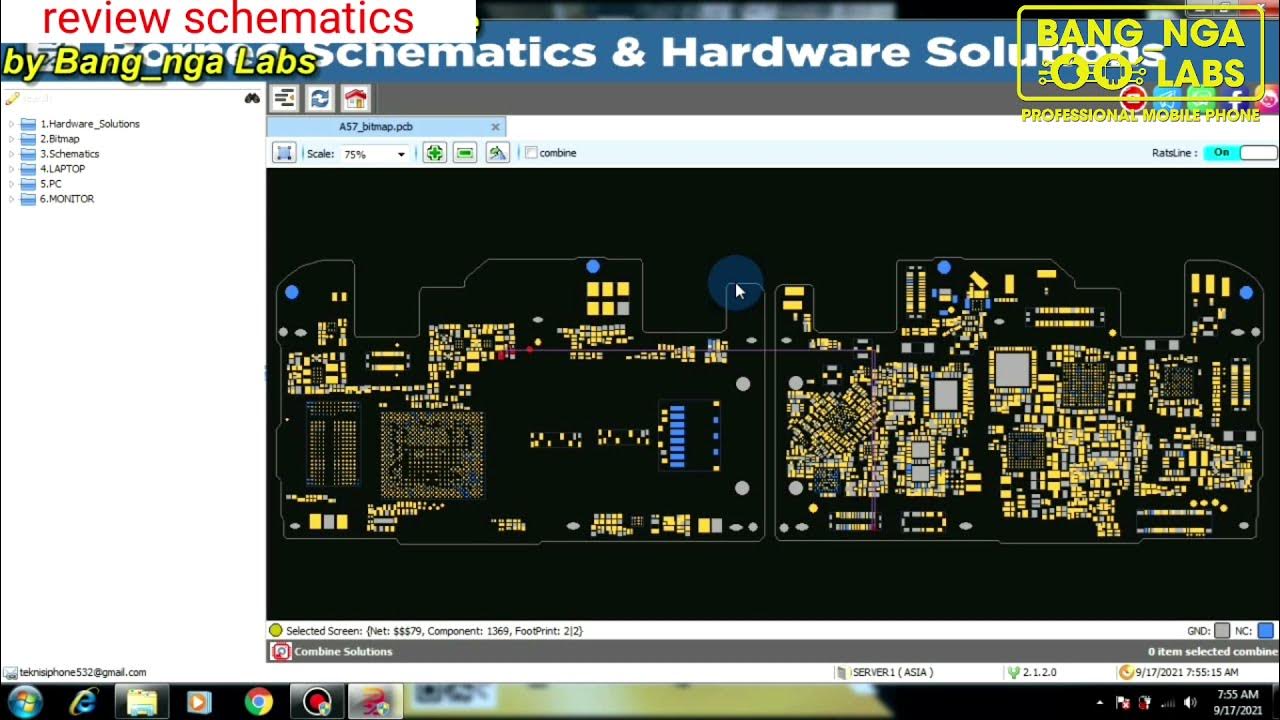Click the email envelope icon in status bar
Image resolution: width=1280 pixels, height=720 pixels.
tap(10, 673)
